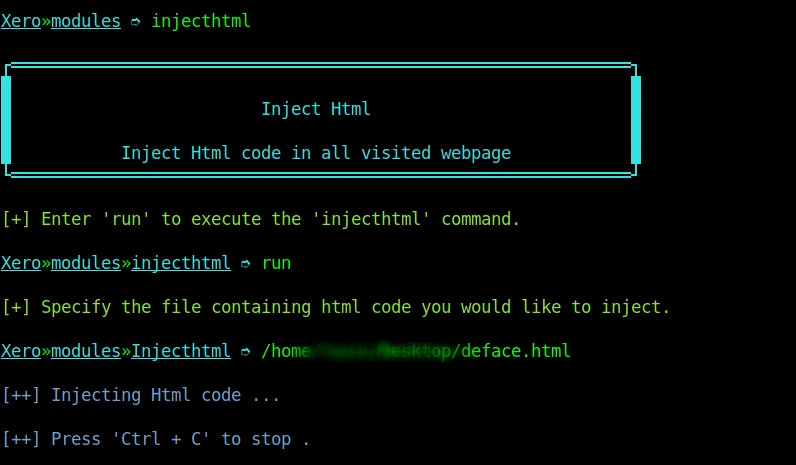The width and height of the screenshot is (796, 465).
Task: Click 'Xero' in the first prompt line
Action: [x=20, y=21]
